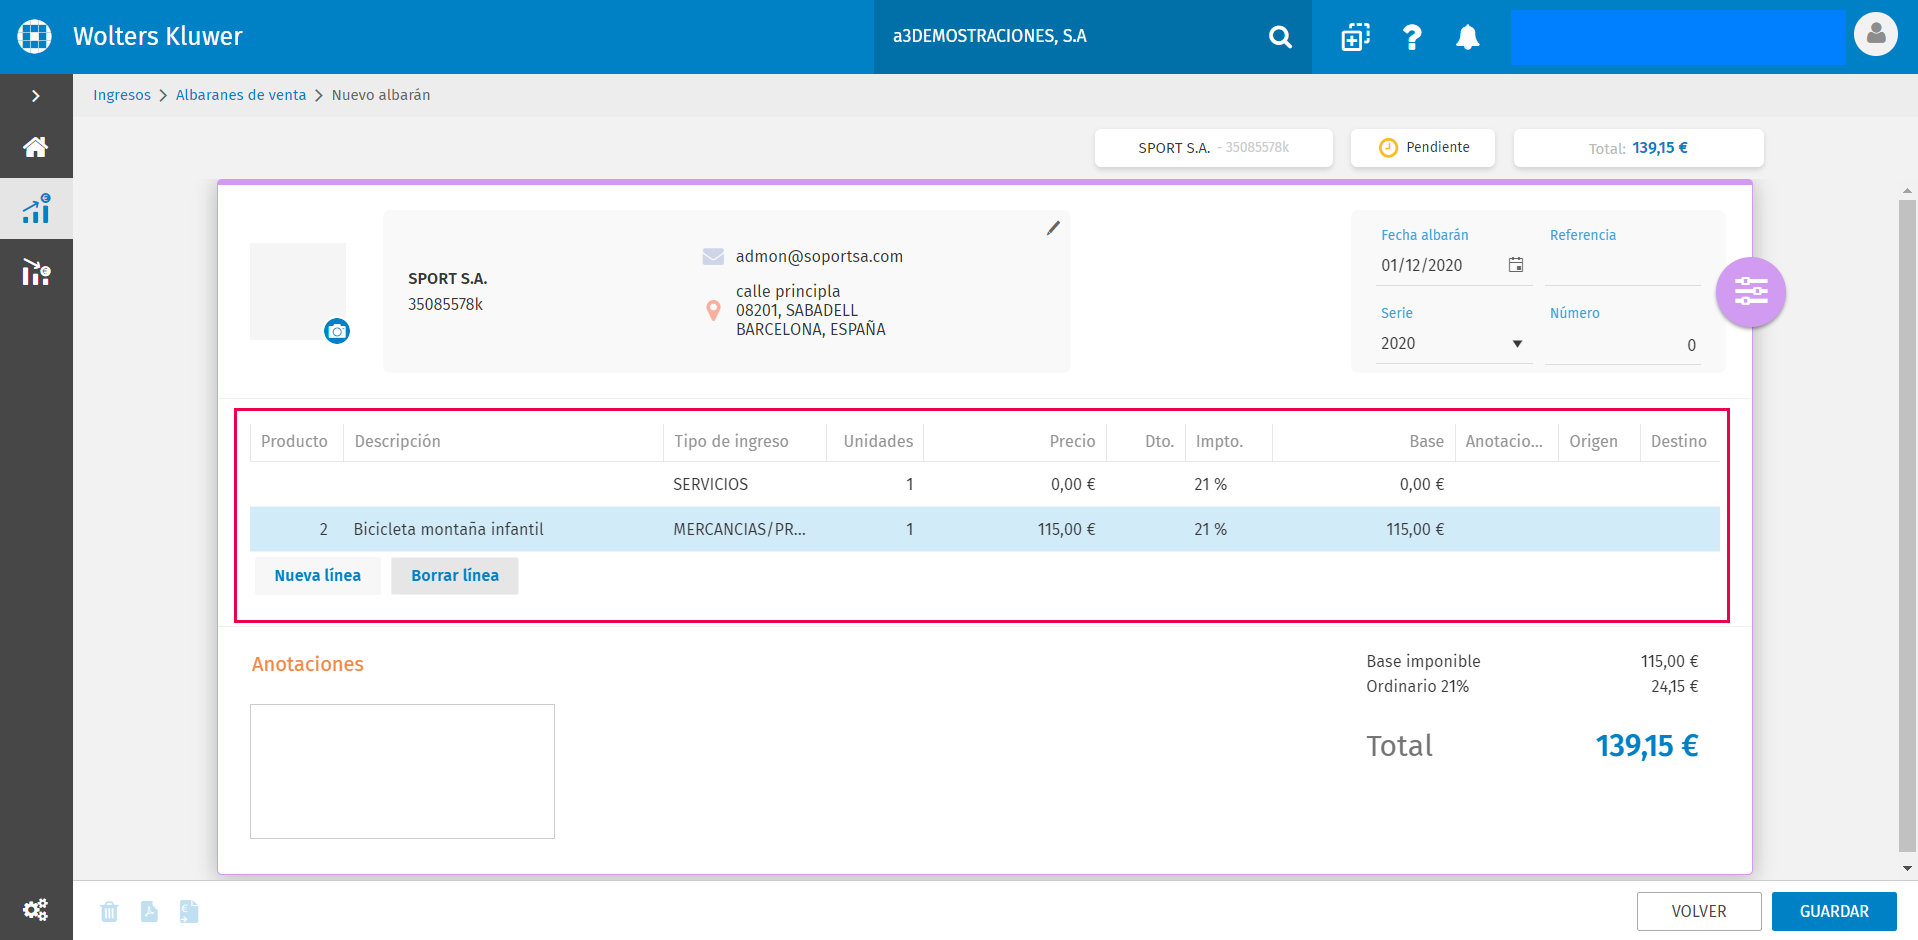Open the help question mark icon
The image size is (1918, 940).
1412,37
